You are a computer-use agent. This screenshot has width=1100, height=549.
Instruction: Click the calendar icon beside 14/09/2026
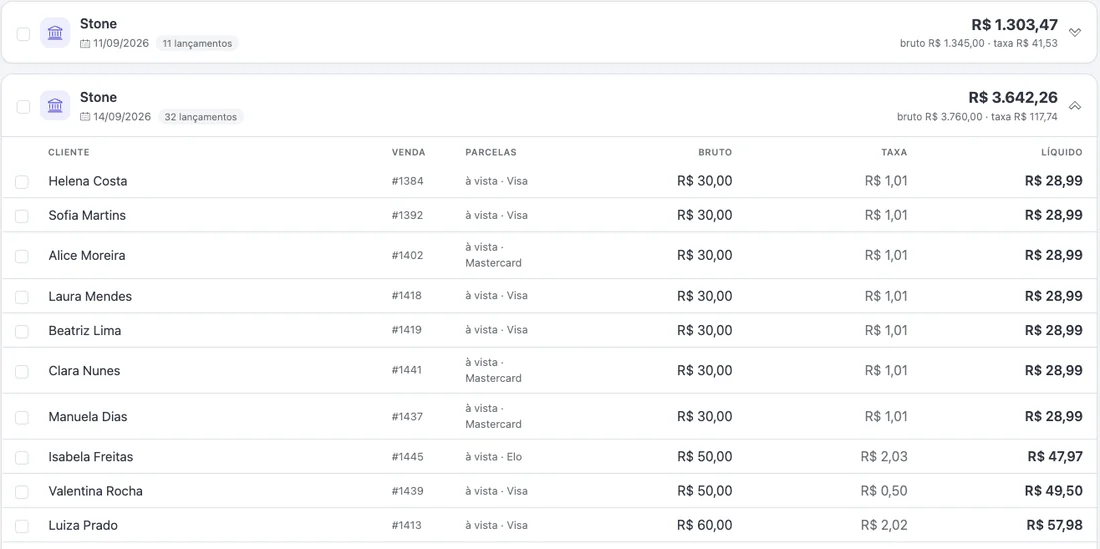pos(85,117)
